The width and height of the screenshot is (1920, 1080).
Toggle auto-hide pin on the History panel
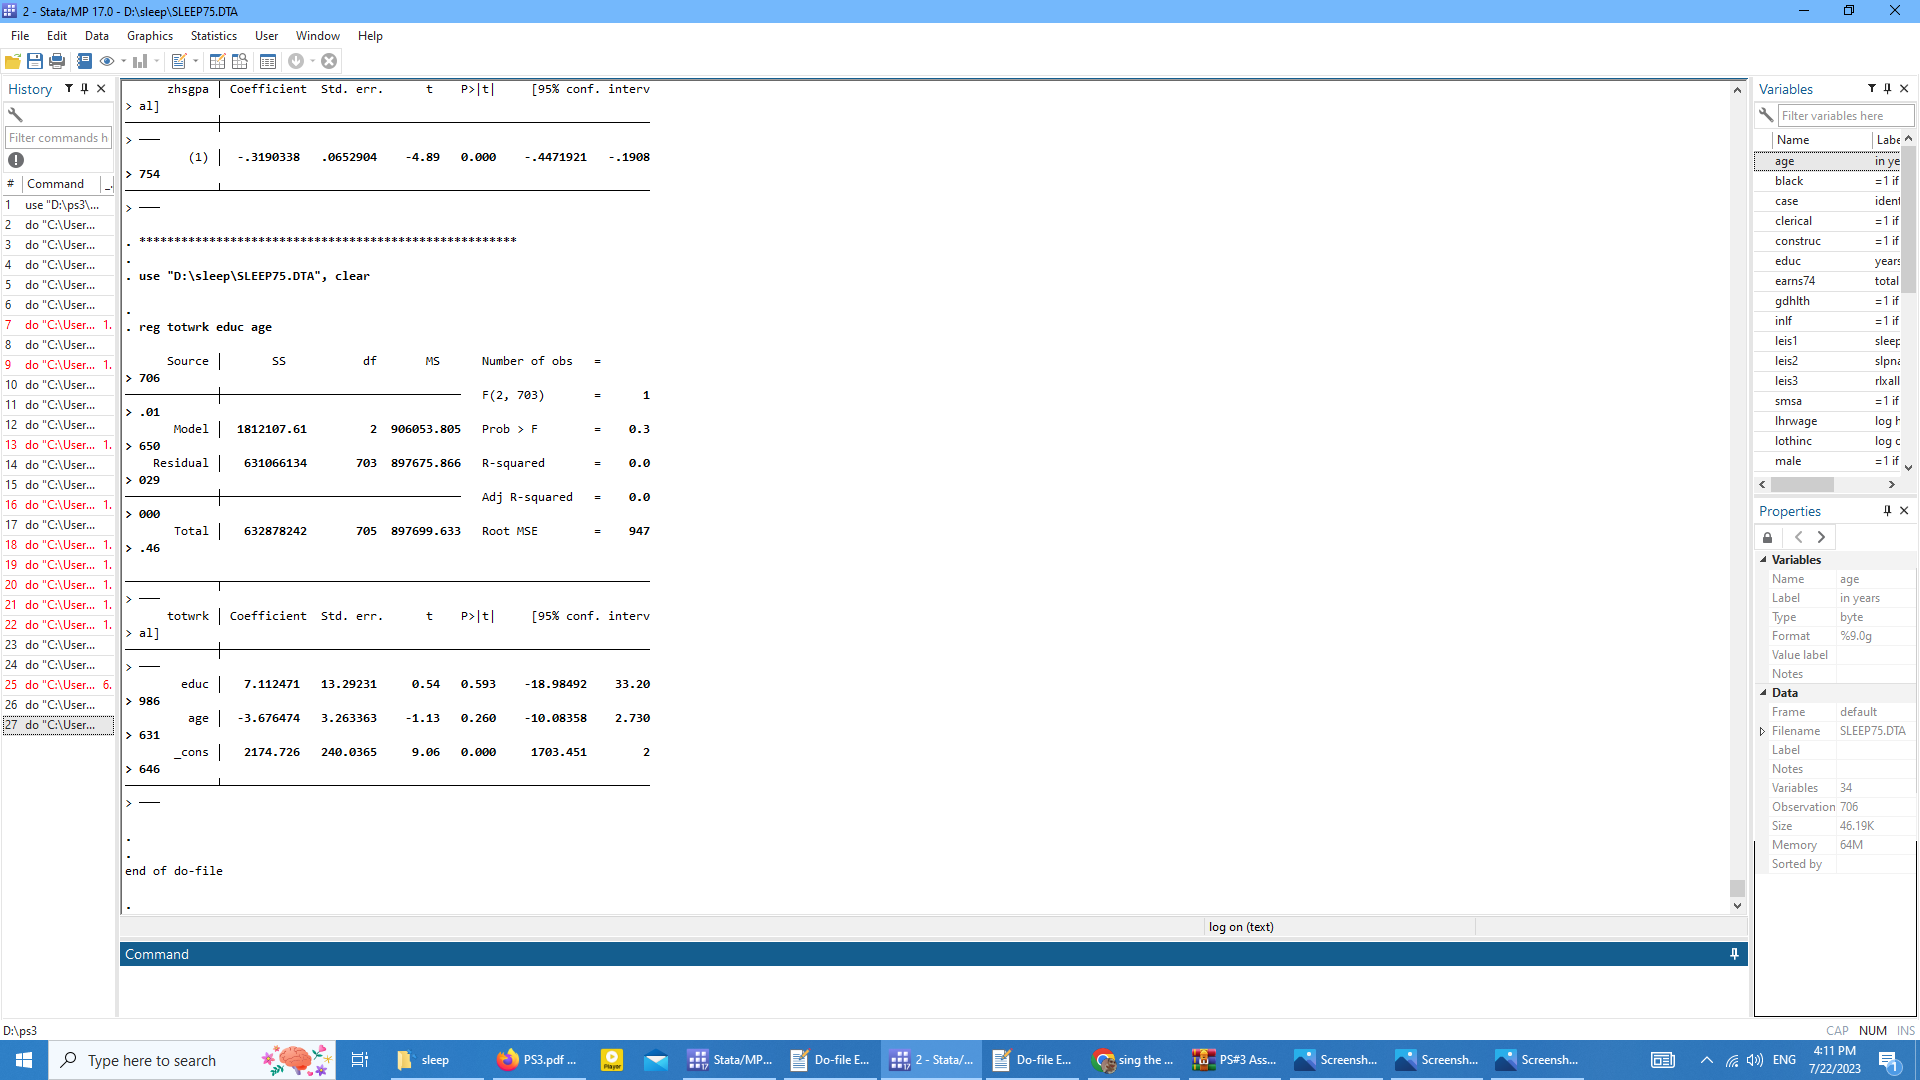click(84, 88)
